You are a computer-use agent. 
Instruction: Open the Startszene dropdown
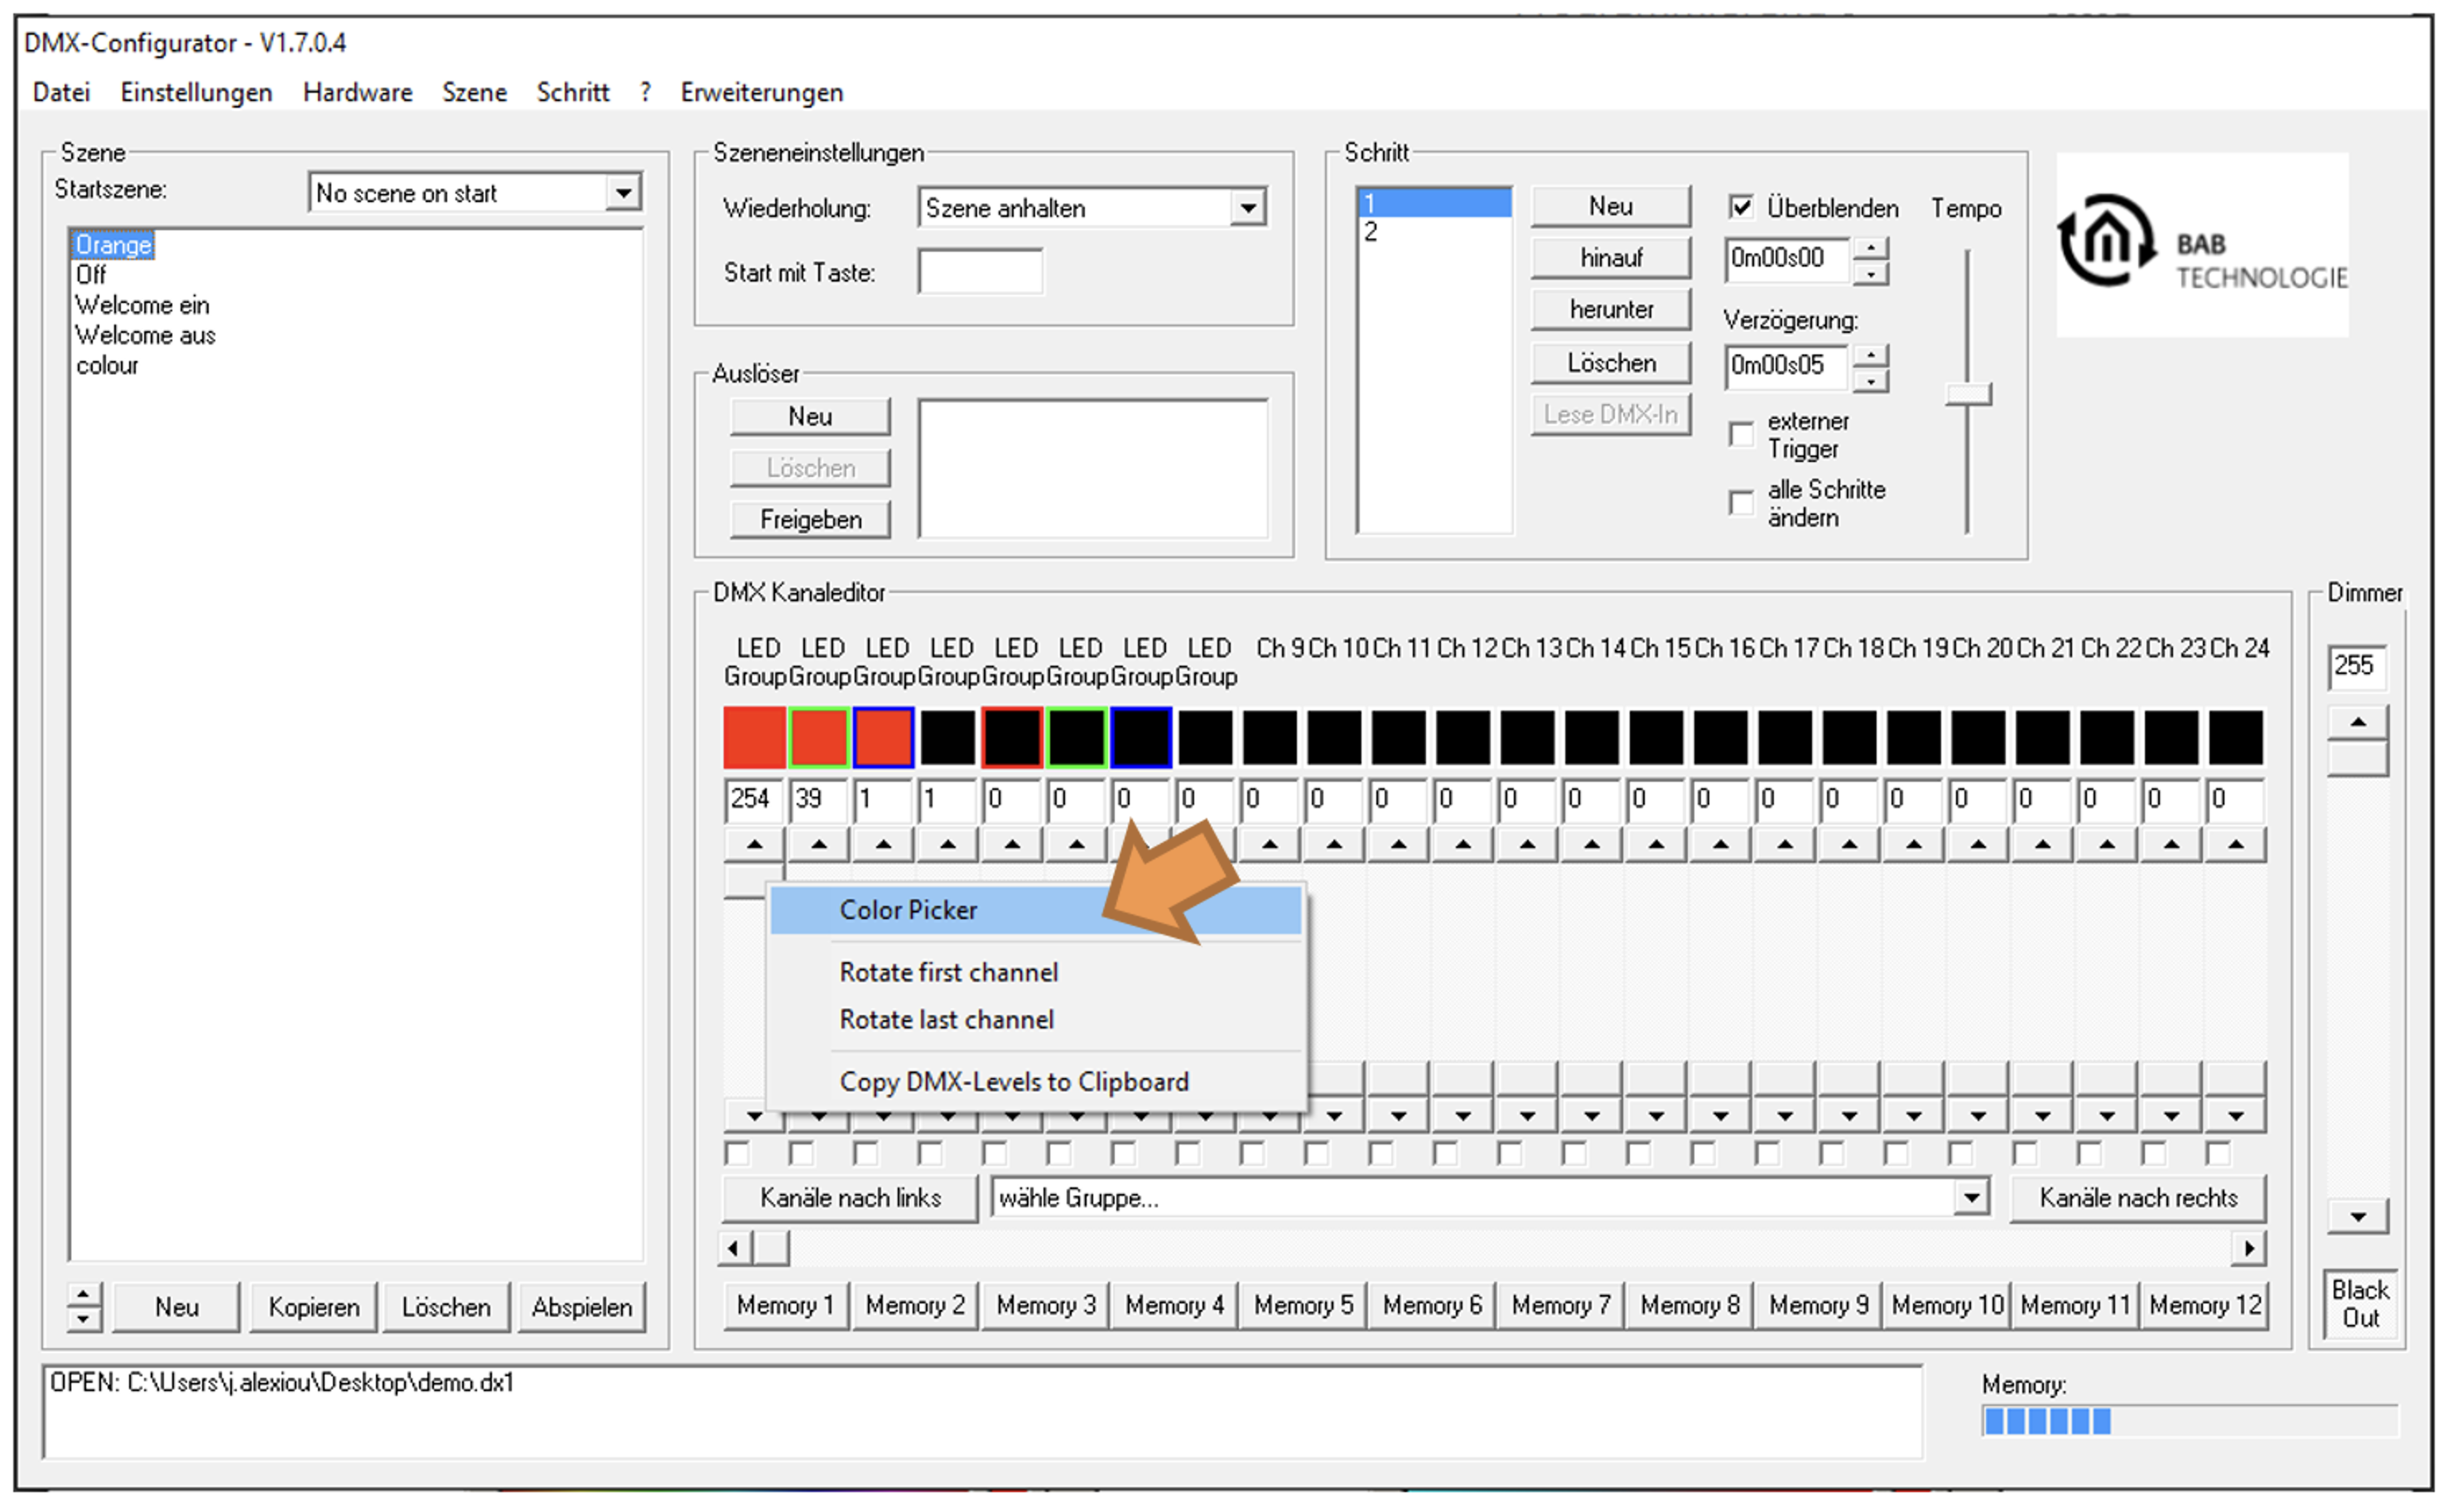tap(624, 192)
